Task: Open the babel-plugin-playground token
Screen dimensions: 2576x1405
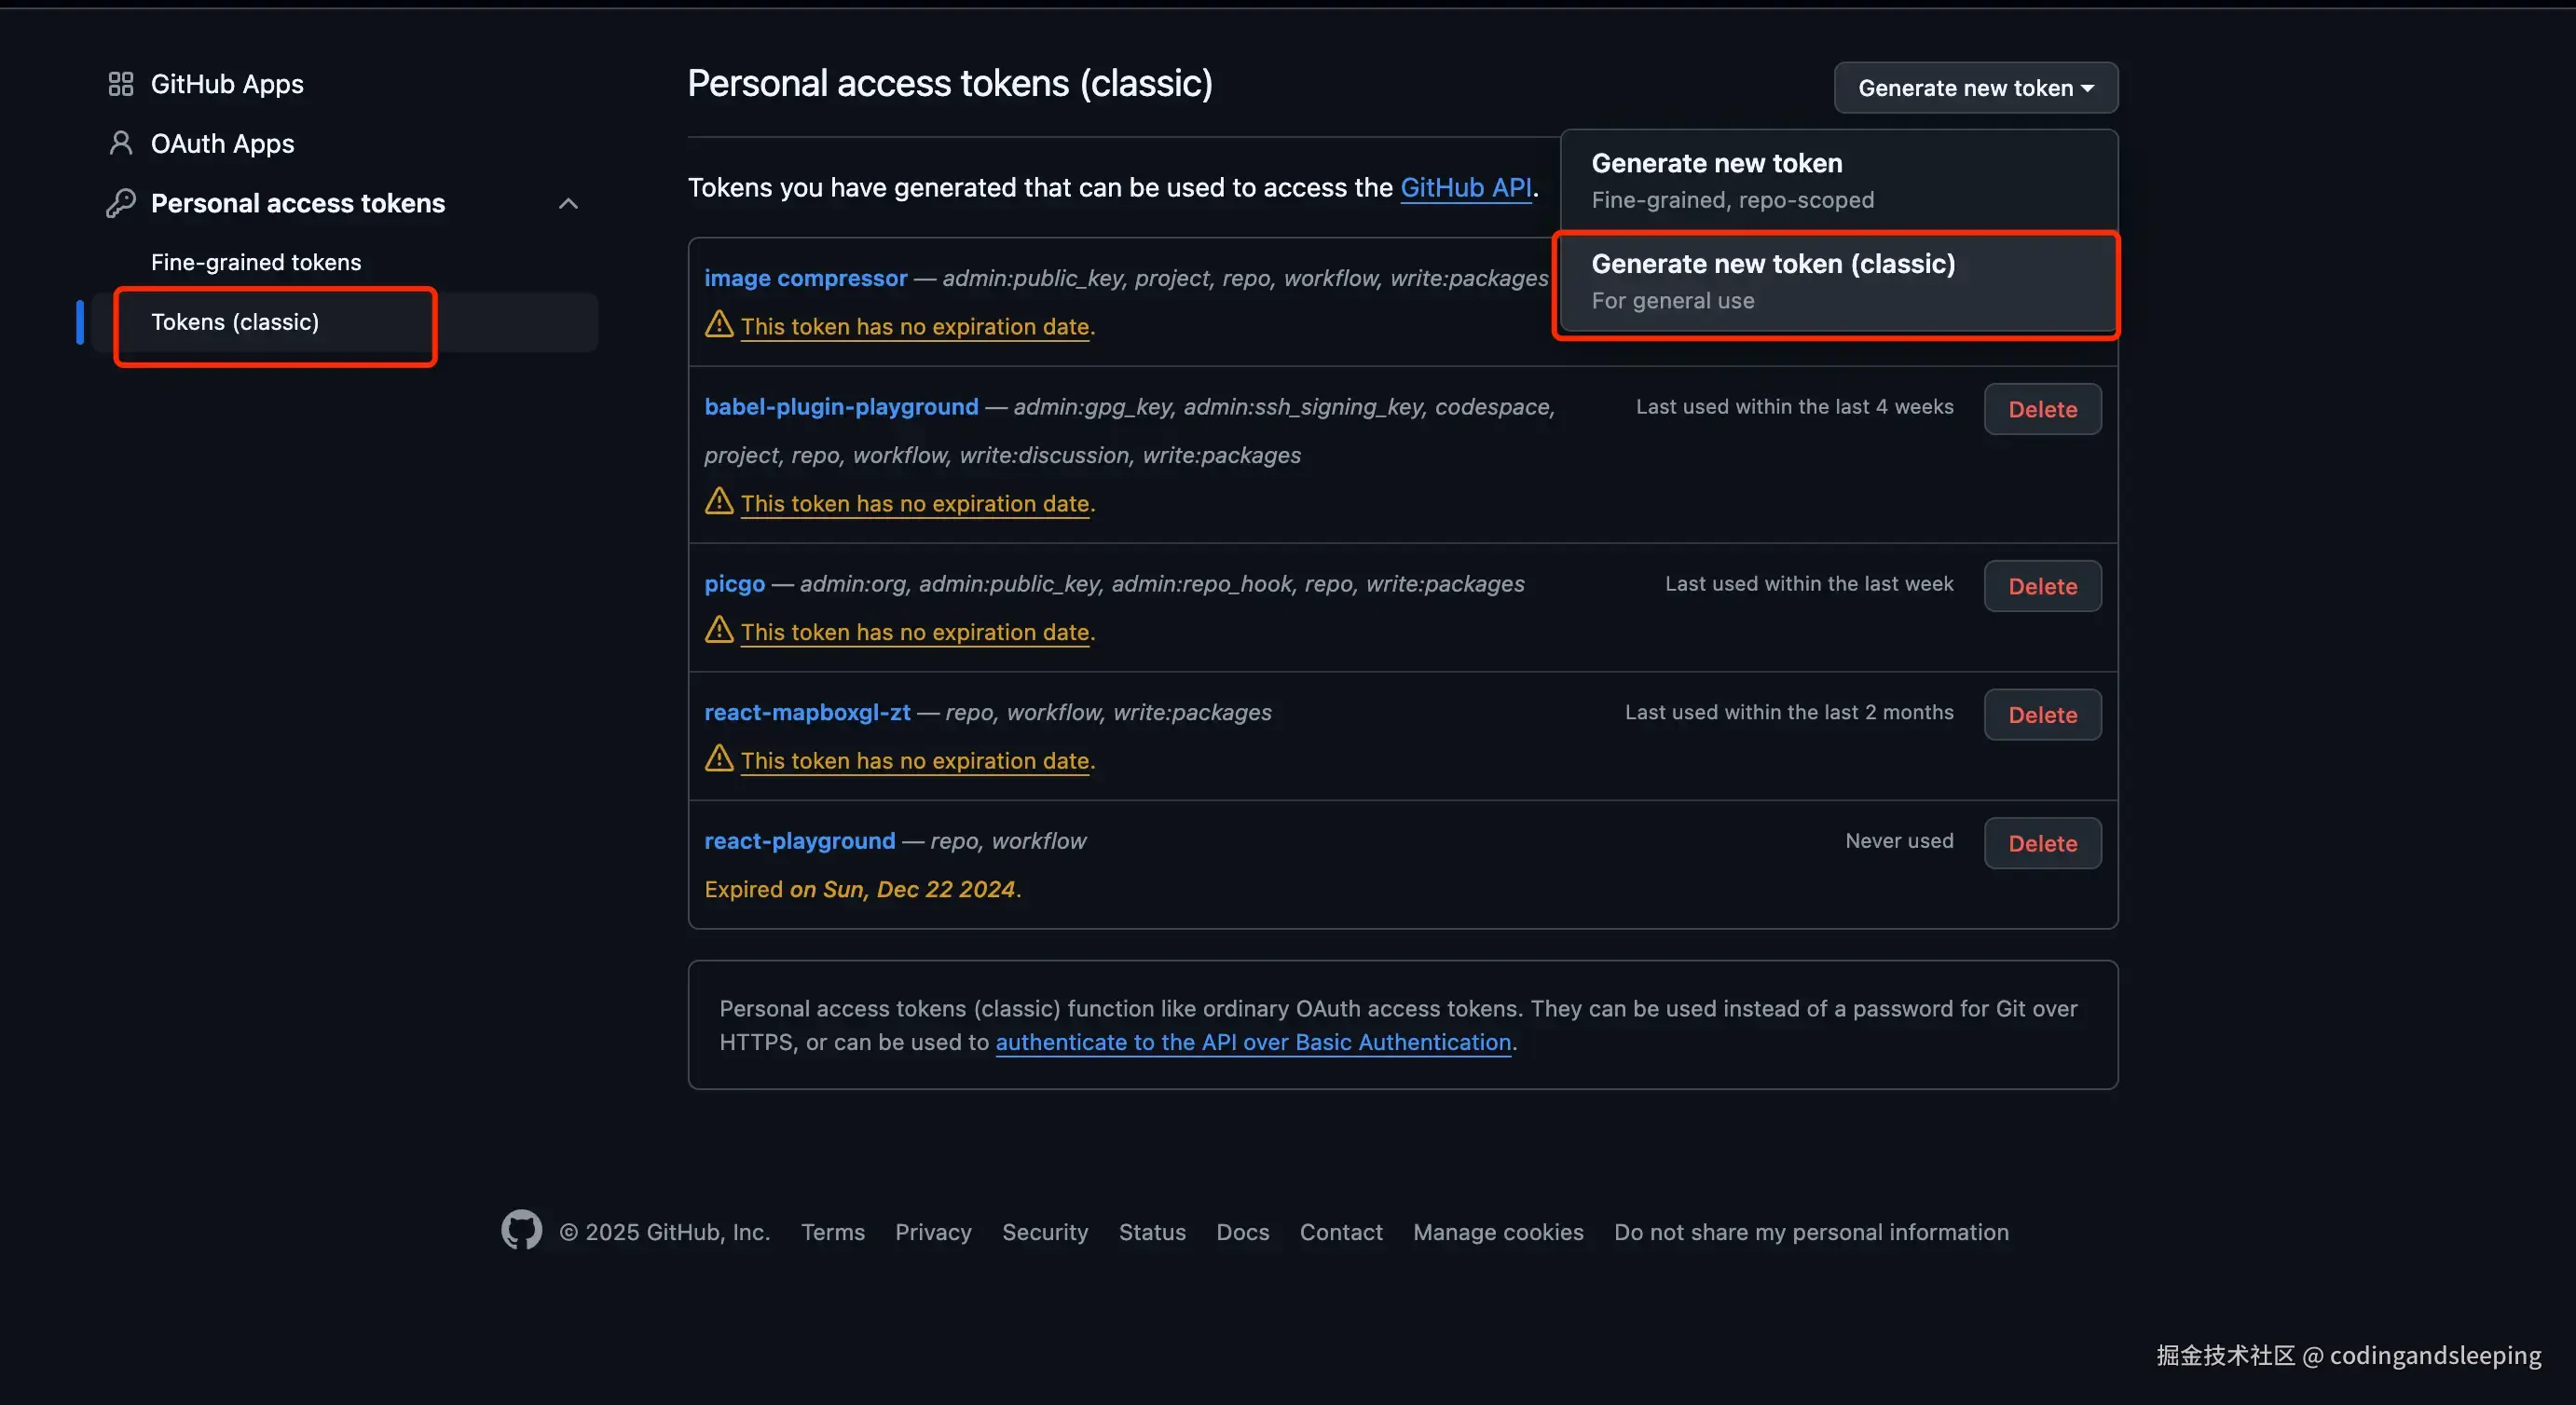Action: tap(842, 407)
